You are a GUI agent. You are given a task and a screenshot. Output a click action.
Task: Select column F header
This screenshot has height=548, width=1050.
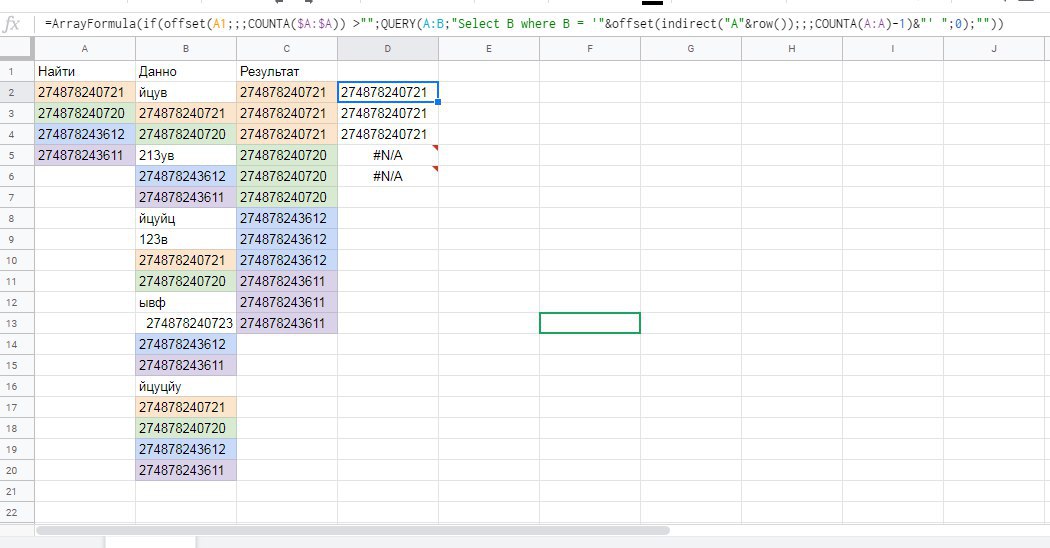(590, 49)
